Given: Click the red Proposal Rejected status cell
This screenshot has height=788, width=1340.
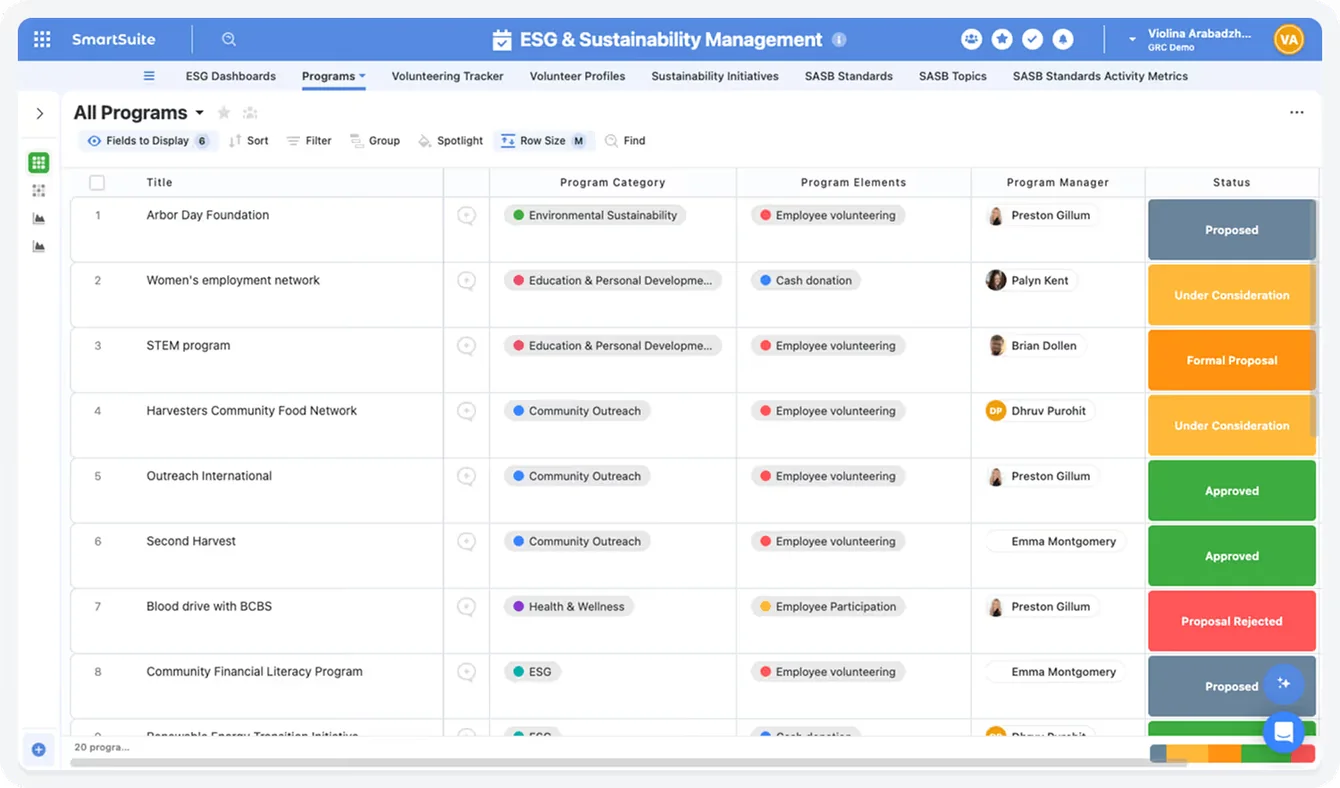Looking at the screenshot, I should [x=1231, y=621].
